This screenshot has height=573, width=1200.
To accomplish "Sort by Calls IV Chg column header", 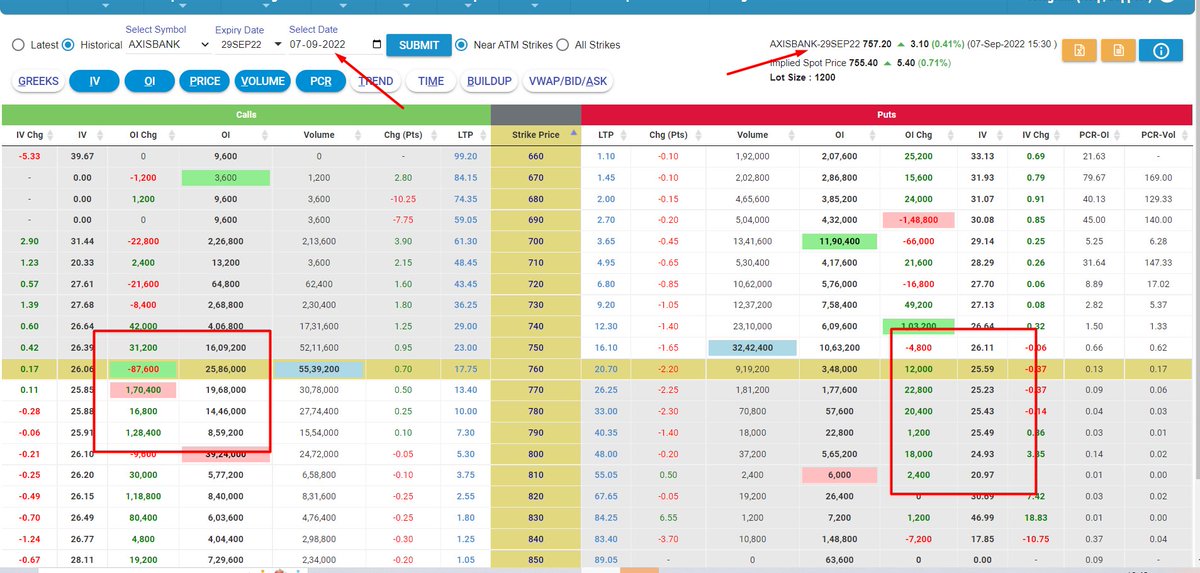I will coord(29,134).
